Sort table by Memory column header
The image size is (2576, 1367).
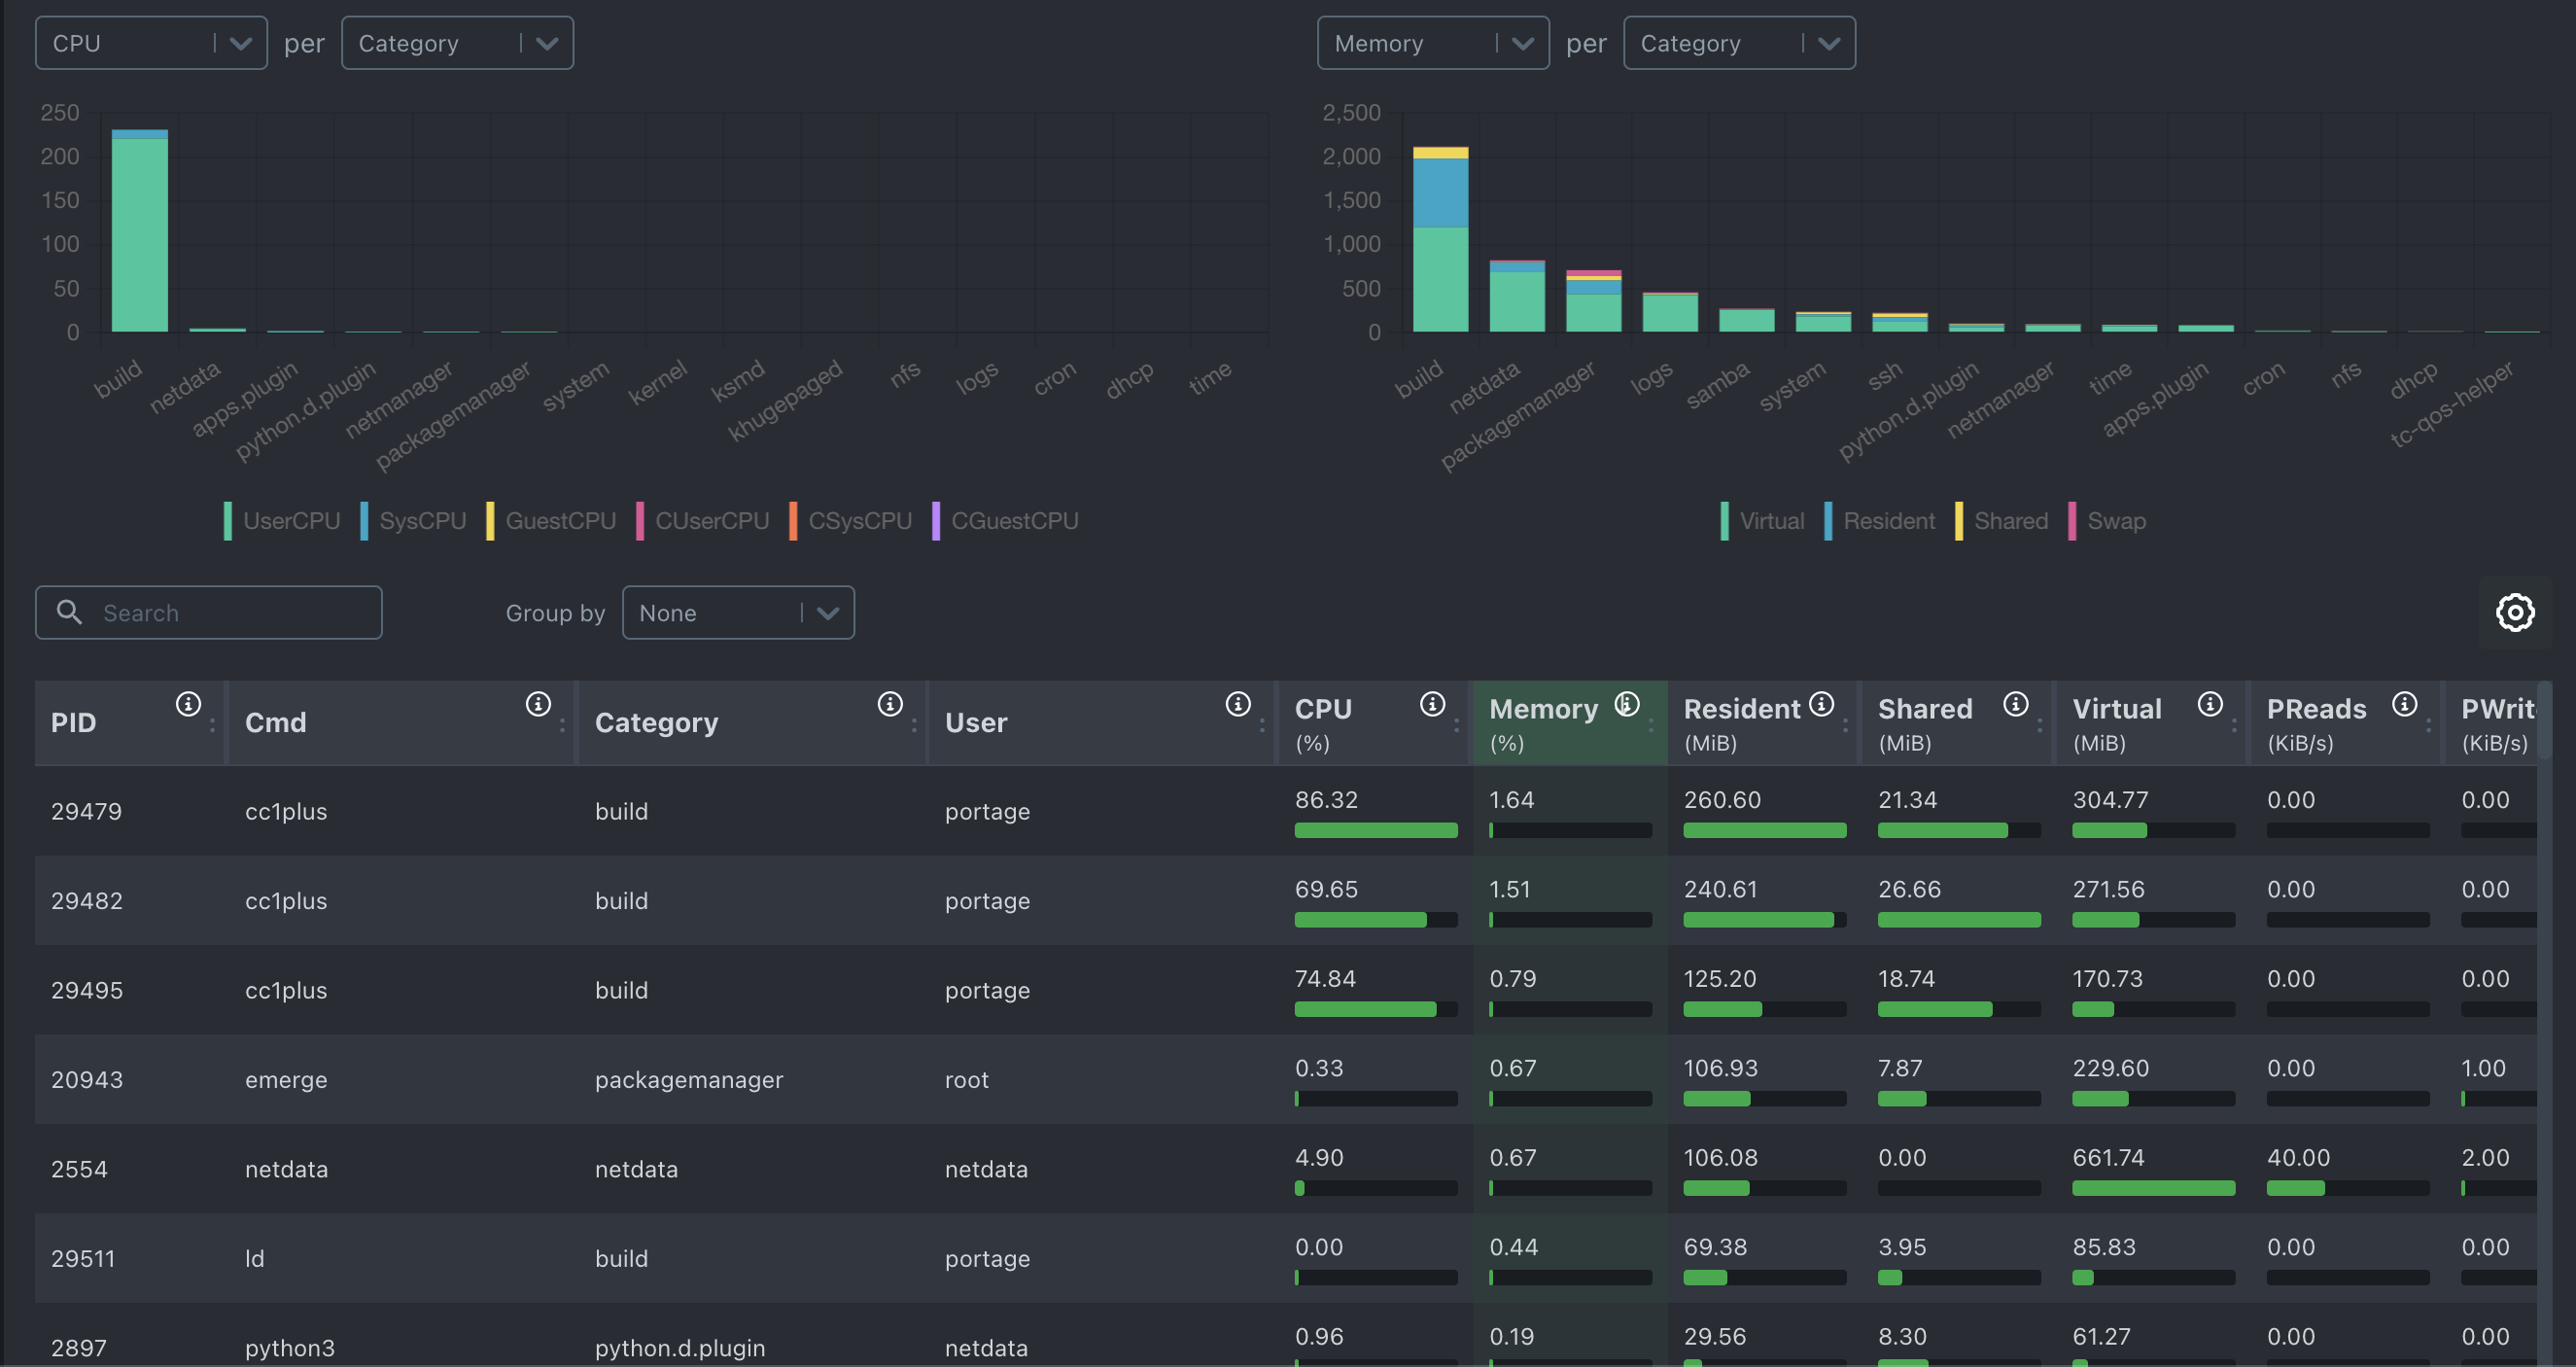point(1543,709)
